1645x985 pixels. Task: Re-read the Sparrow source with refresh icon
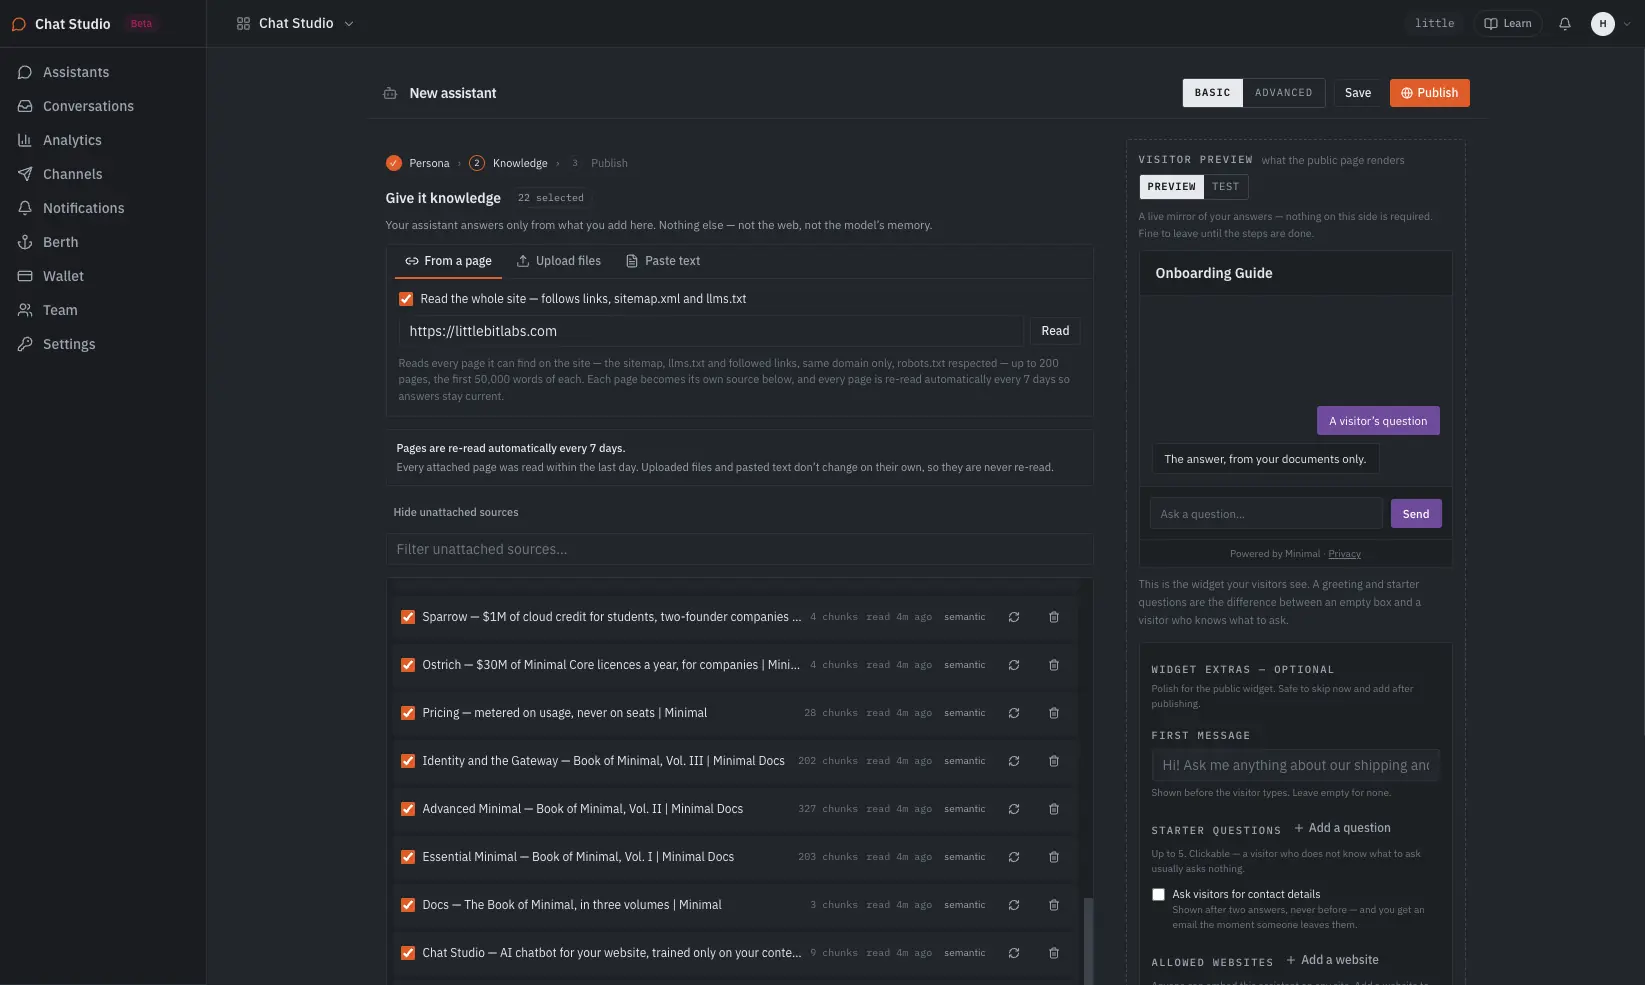[x=1014, y=617]
